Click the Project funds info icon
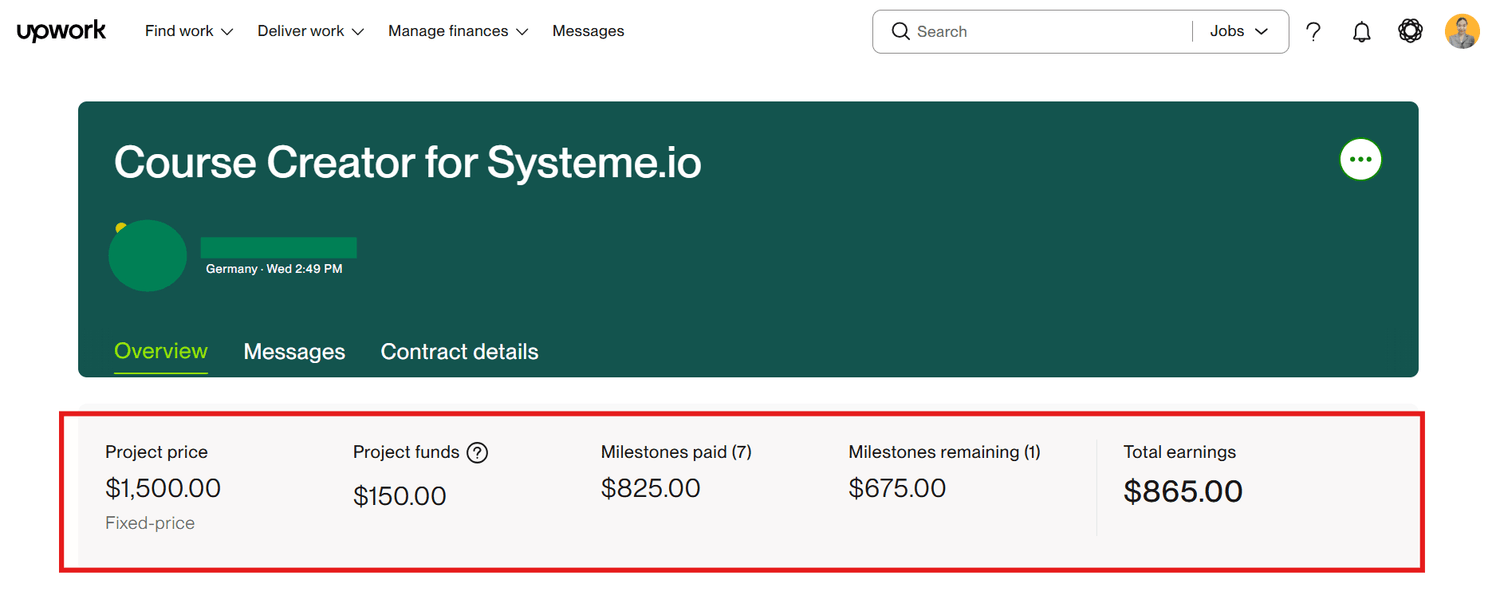Viewport: 1500px width, 600px height. [x=478, y=453]
